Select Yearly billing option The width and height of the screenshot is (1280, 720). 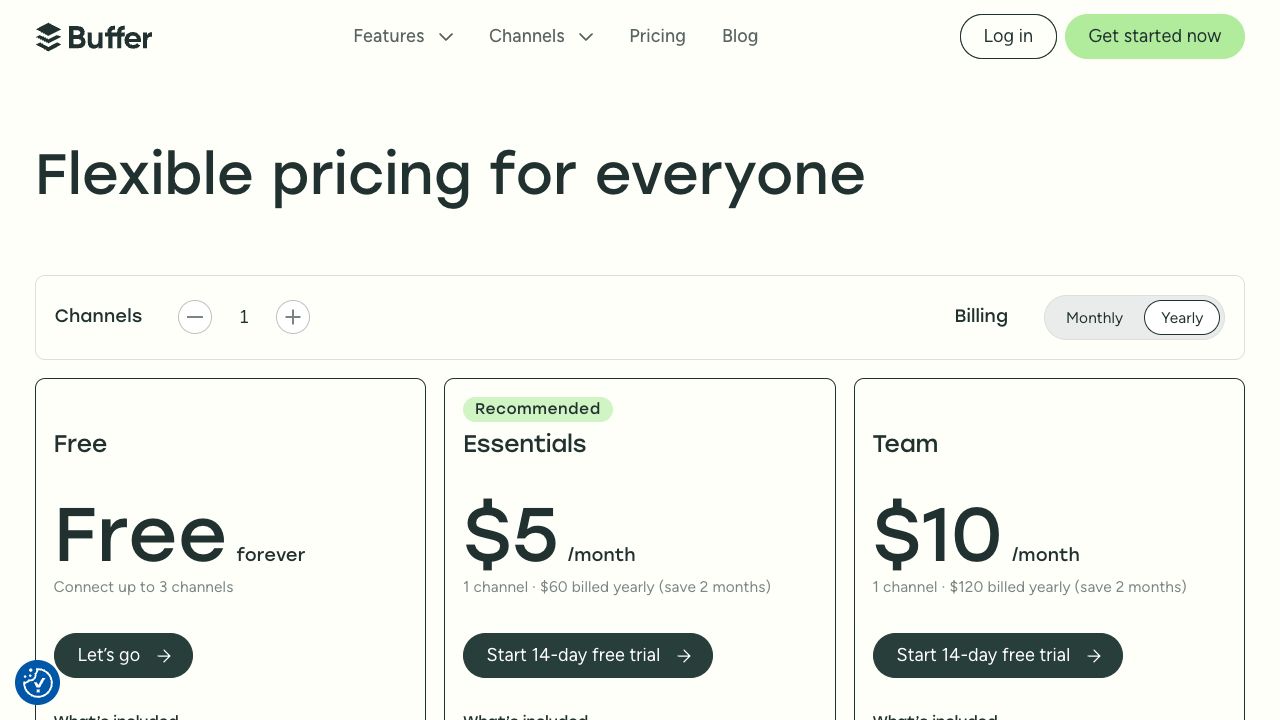click(1181, 318)
